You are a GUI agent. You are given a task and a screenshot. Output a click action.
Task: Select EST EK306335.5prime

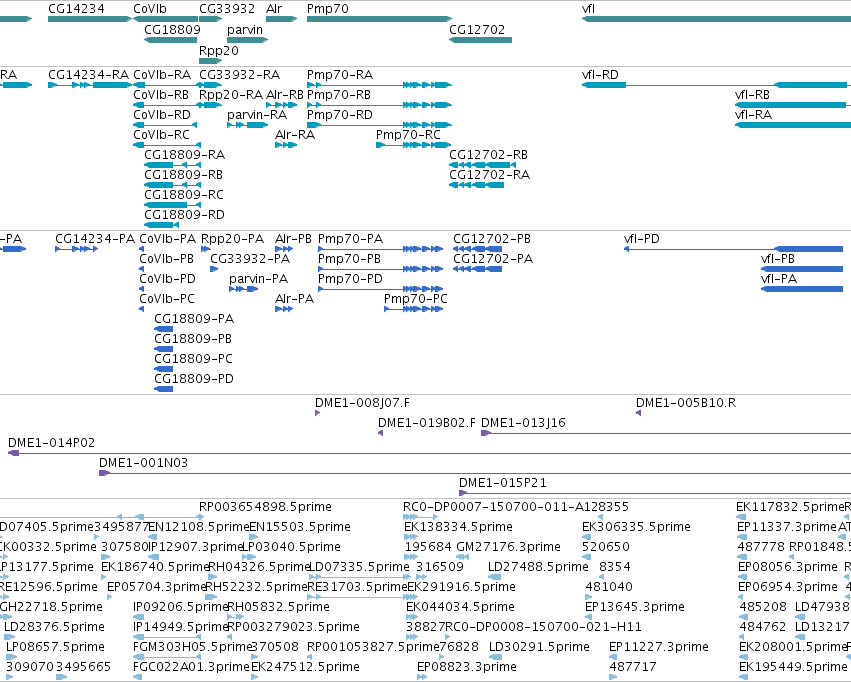(637, 527)
